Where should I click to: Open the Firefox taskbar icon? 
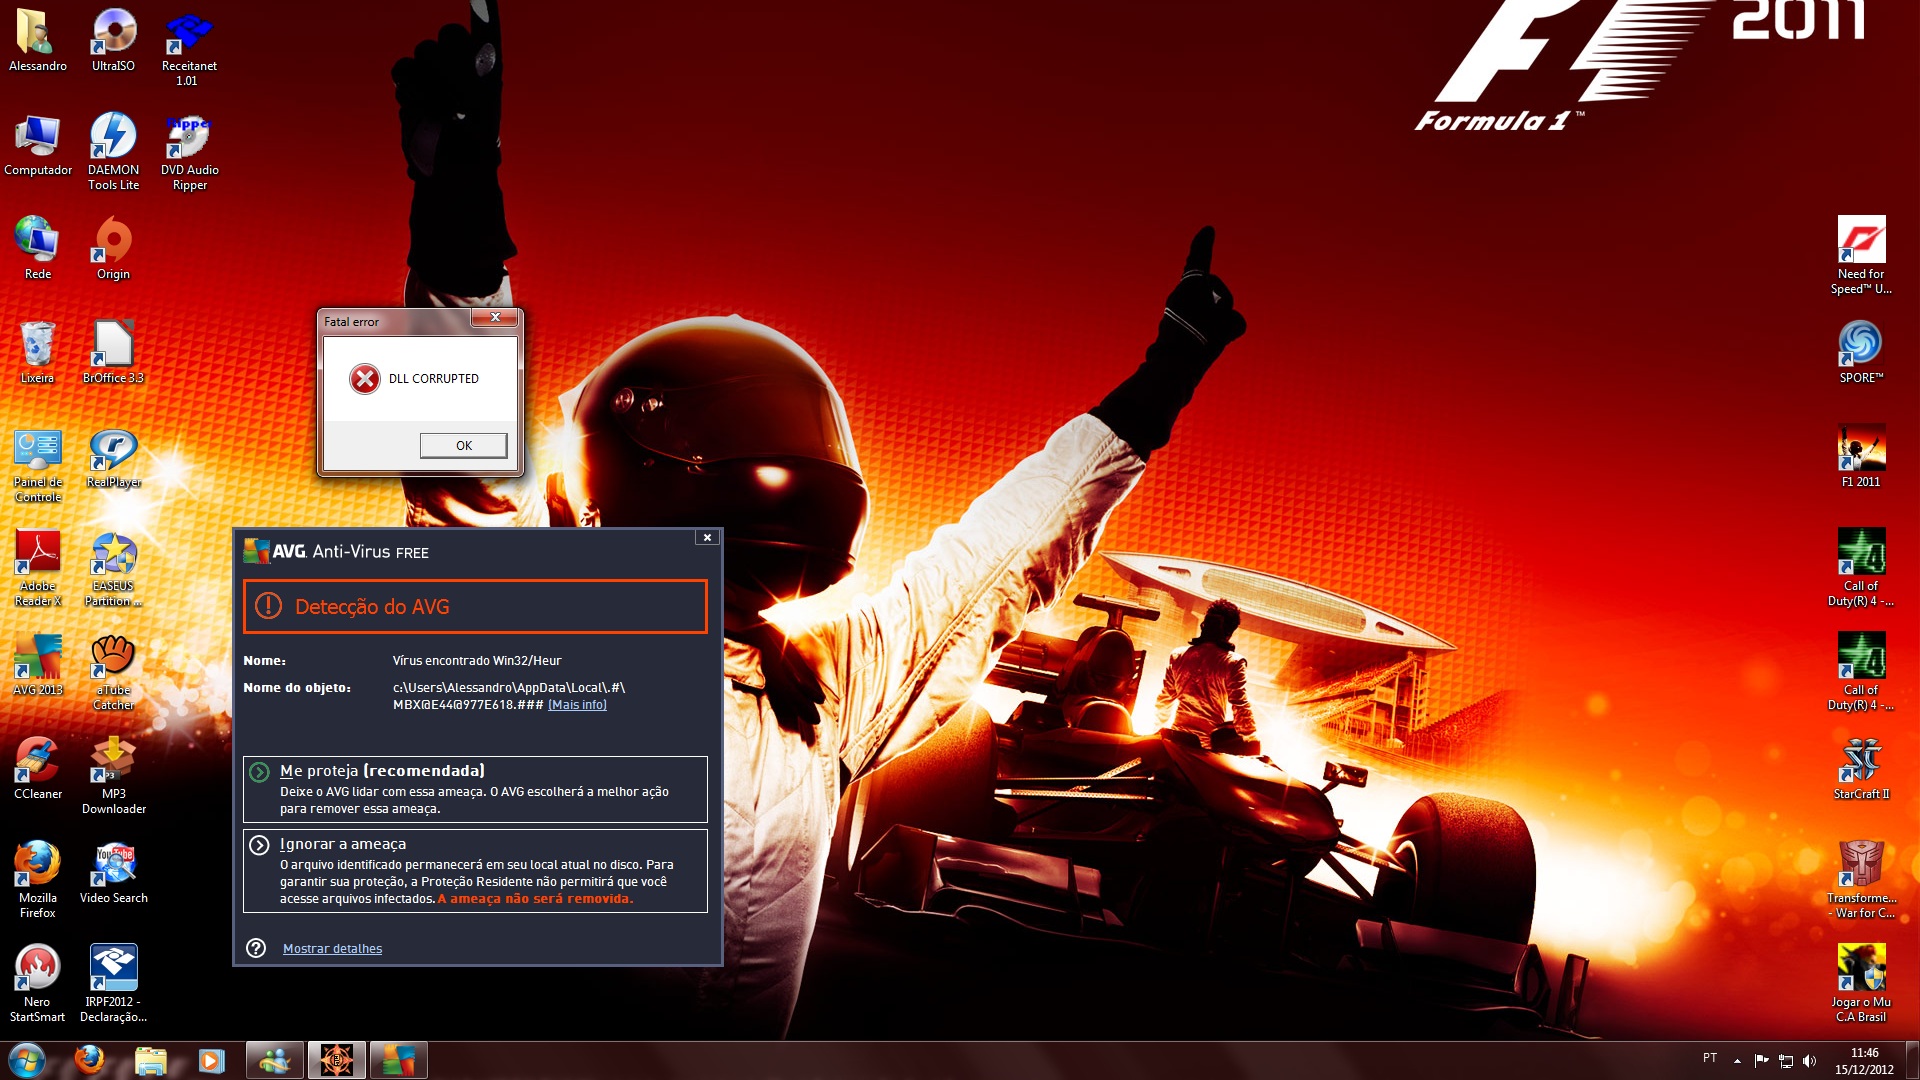point(89,1060)
